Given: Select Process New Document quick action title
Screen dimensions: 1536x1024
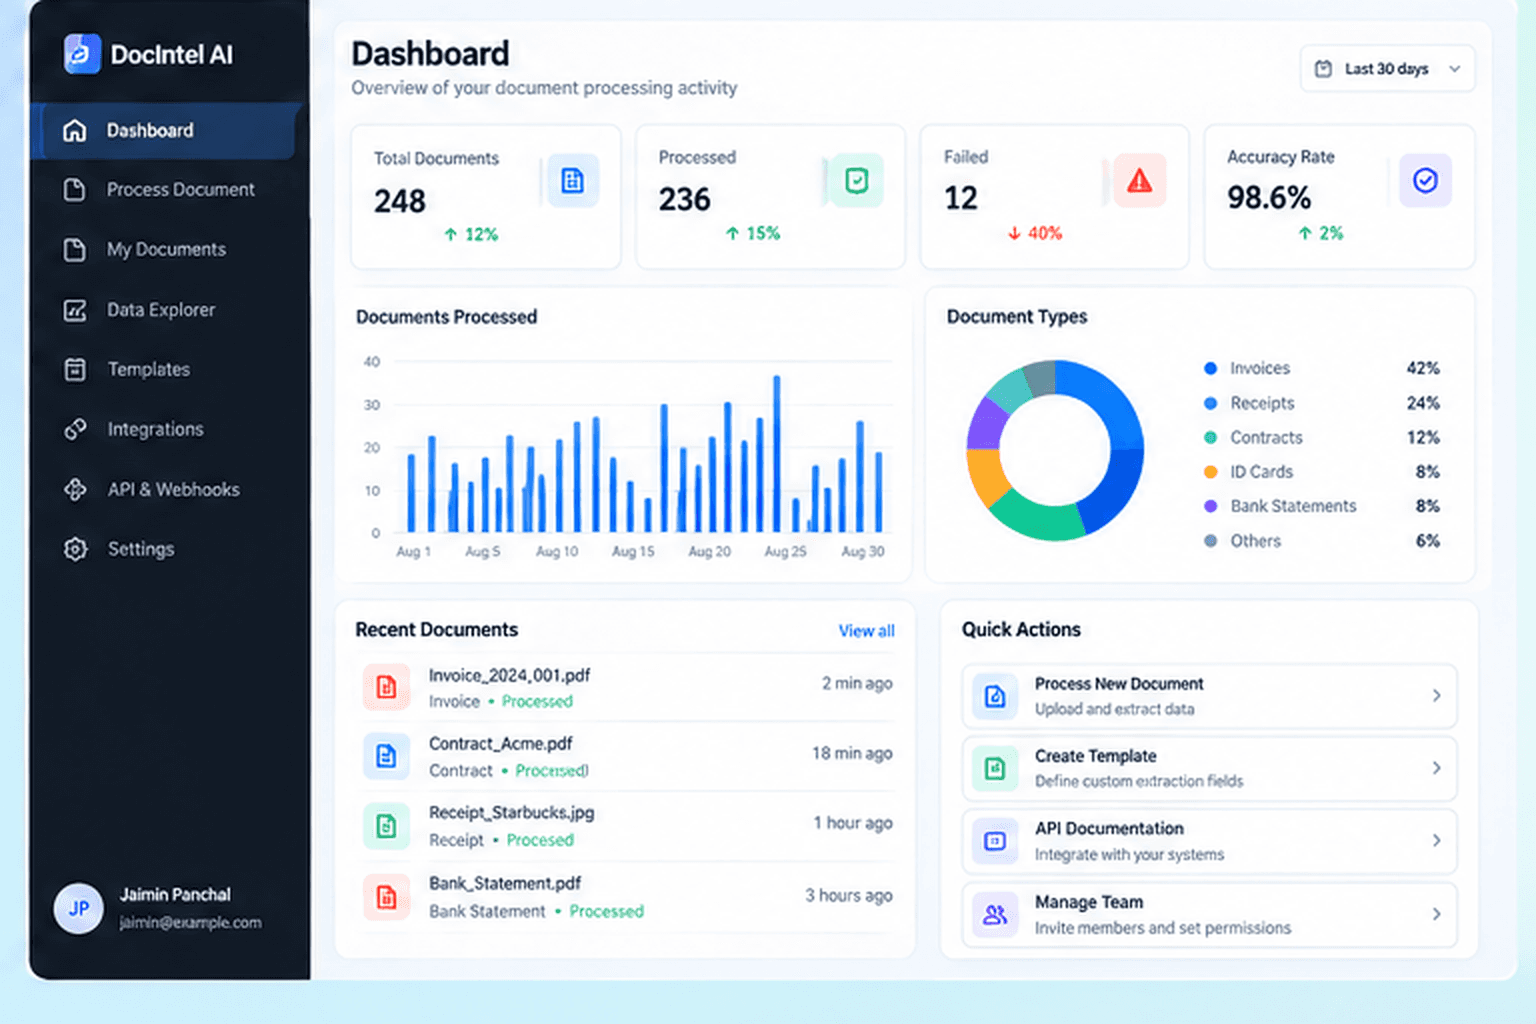Looking at the screenshot, I should (1119, 684).
